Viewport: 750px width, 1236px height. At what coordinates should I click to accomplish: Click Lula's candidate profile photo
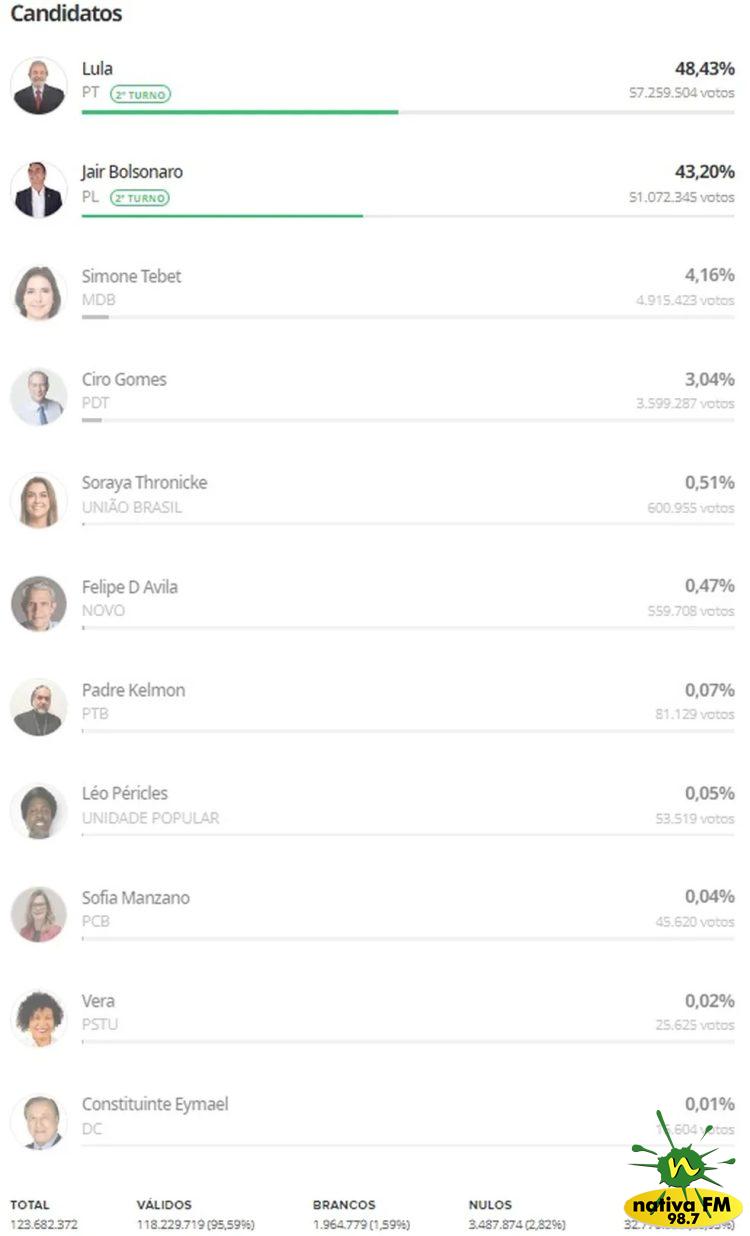pos(38,85)
